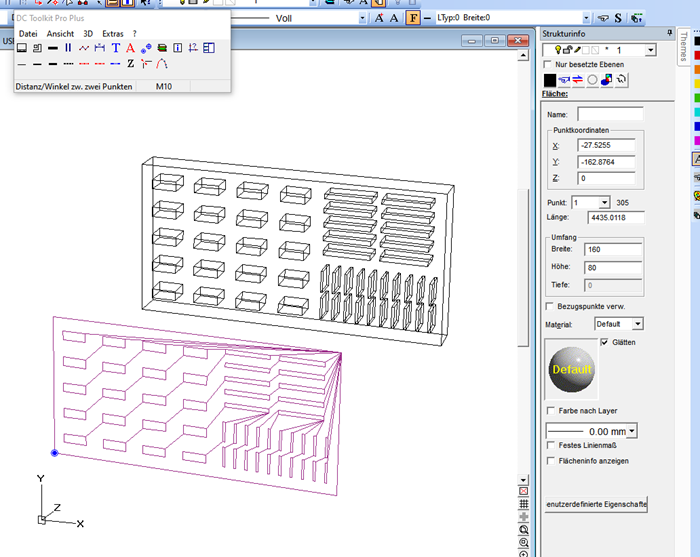Viewport: 700px width, 557px height.
Task: Open the Themes side tab
Action: 683,47
